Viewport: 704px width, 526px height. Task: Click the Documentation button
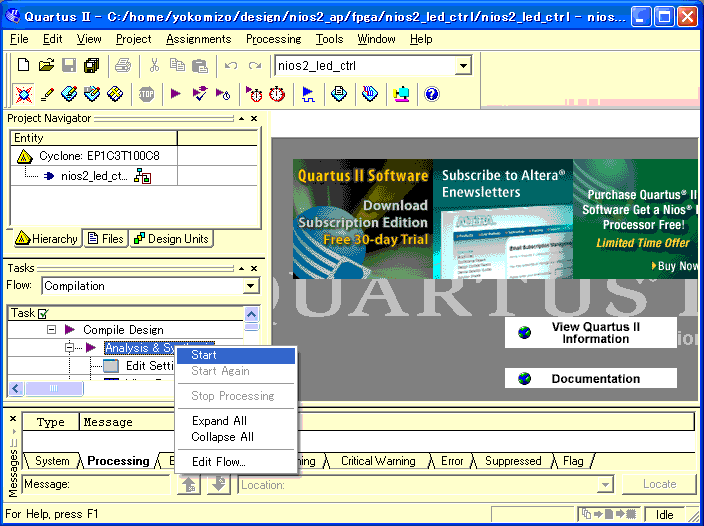pyautogui.click(x=590, y=378)
